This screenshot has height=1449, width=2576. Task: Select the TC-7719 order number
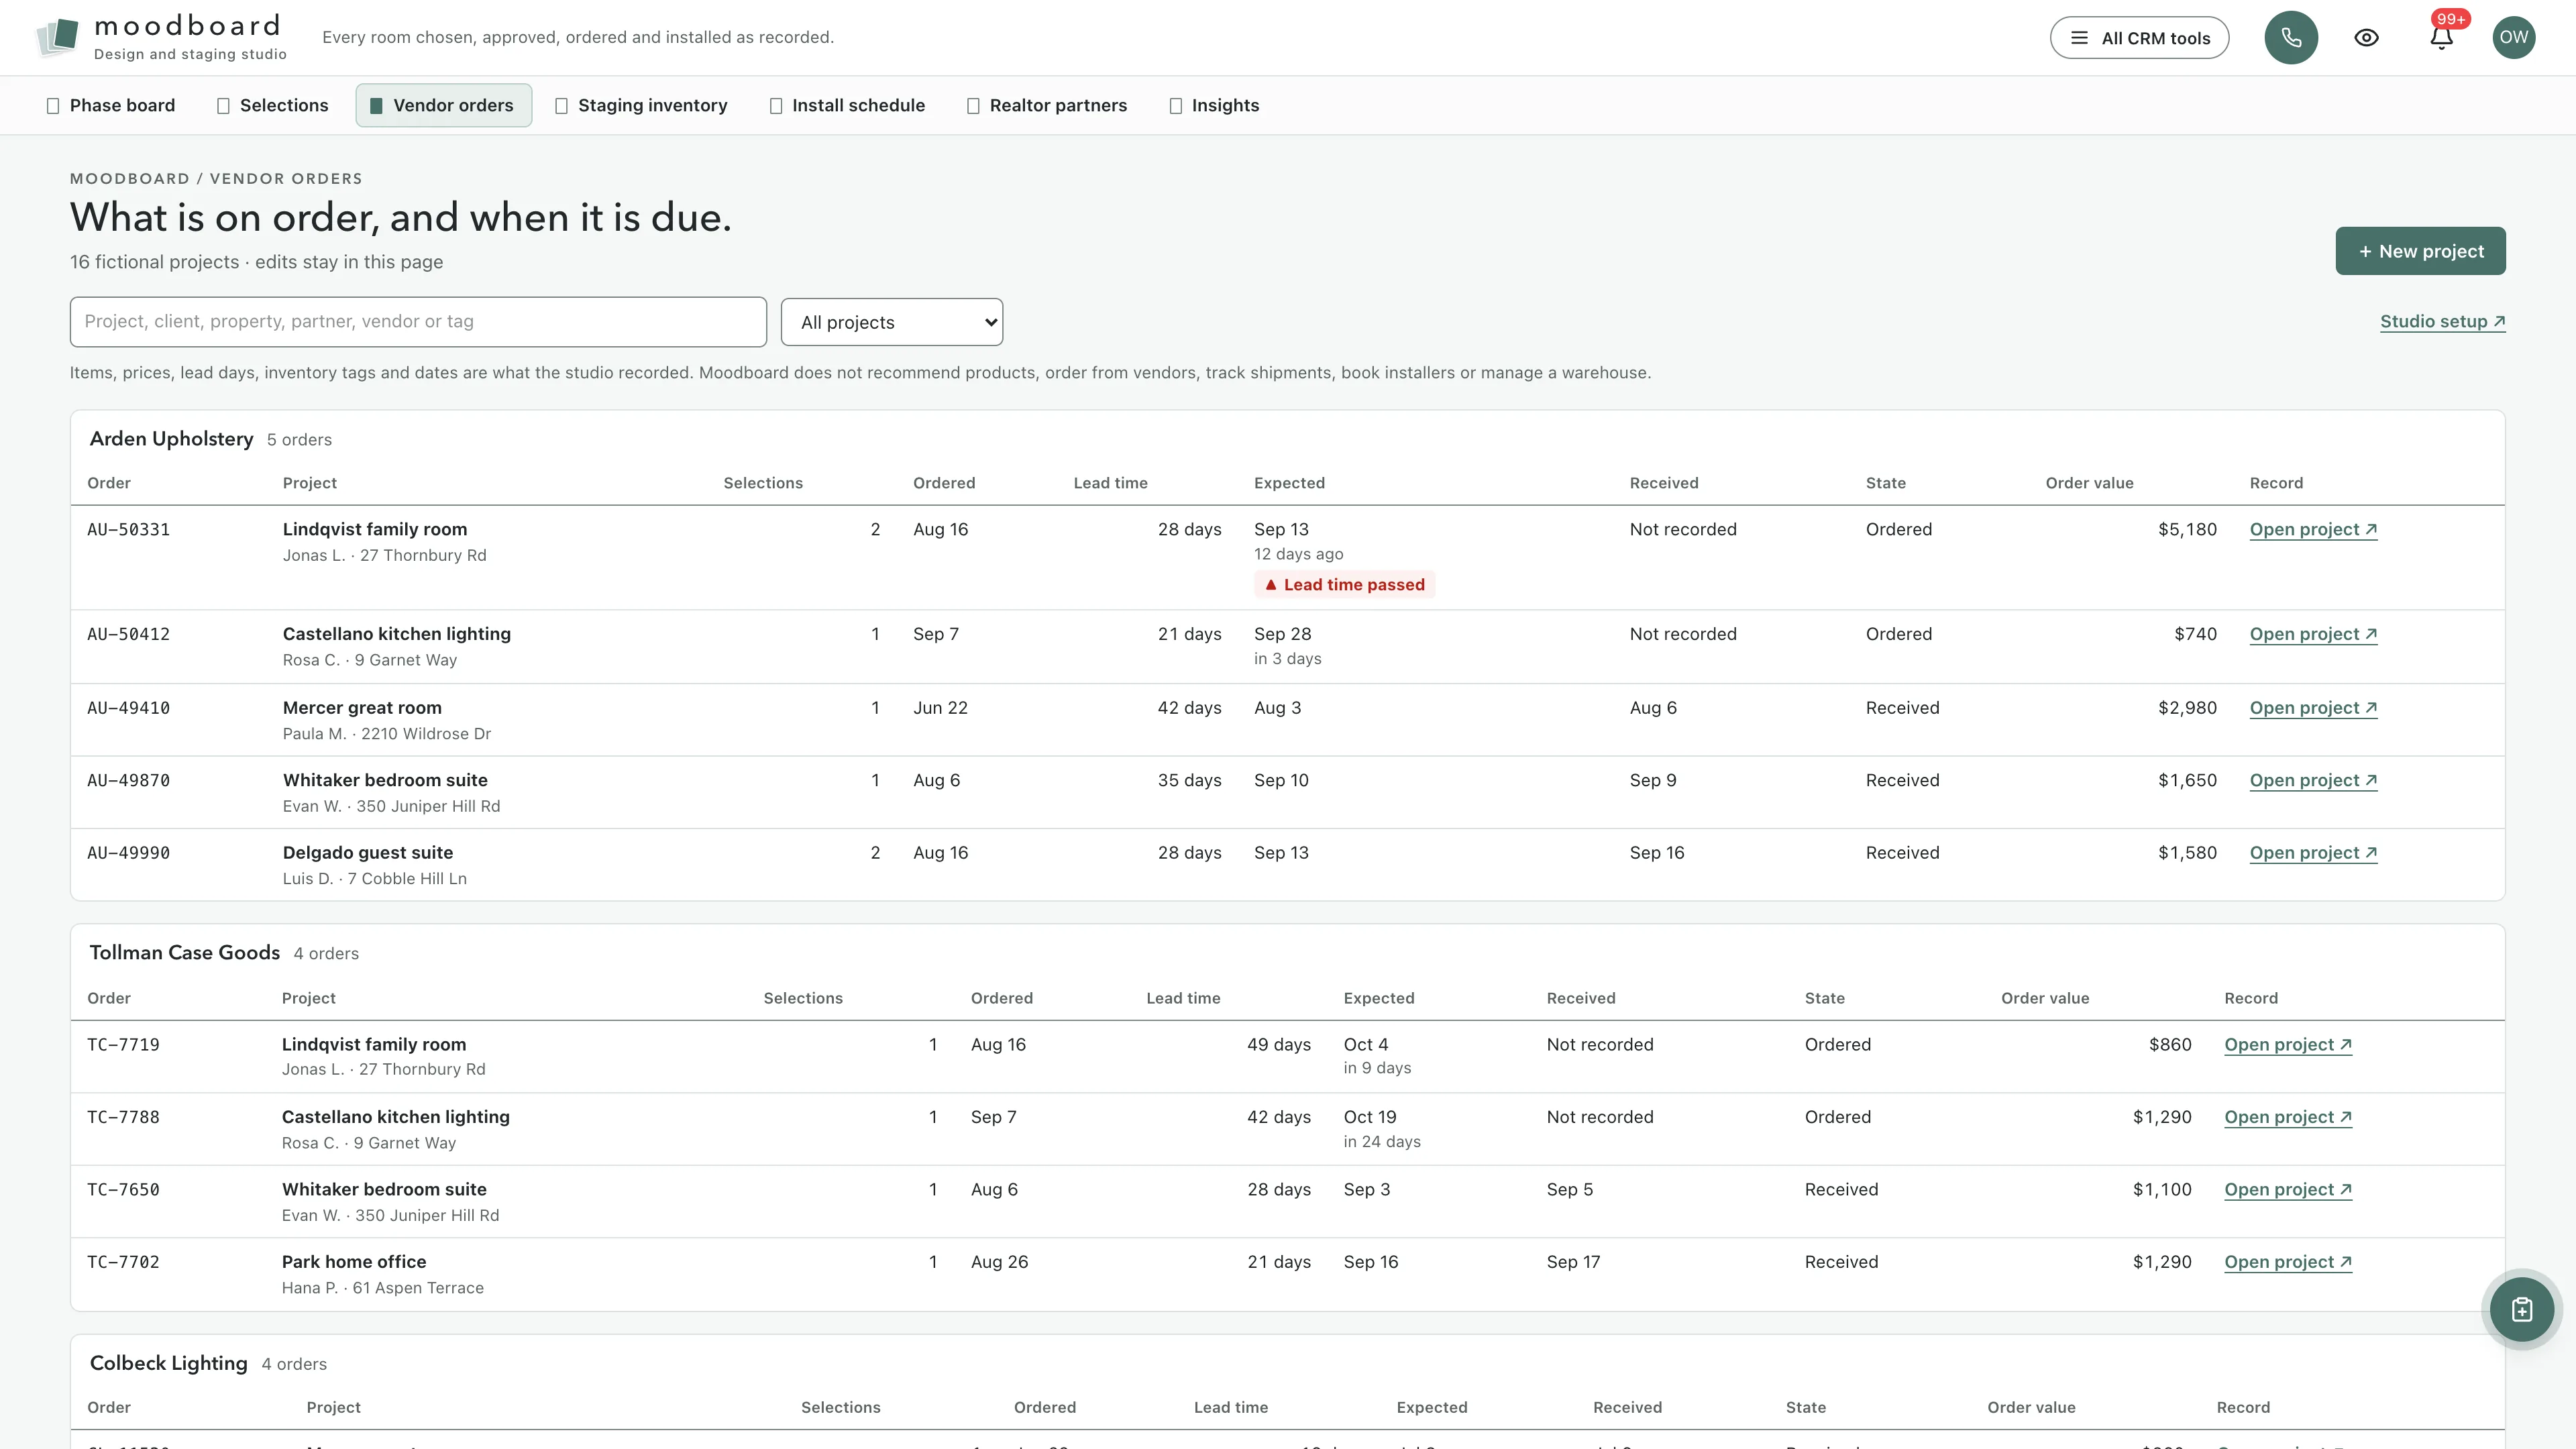pyautogui.click(x=123, y=1044)
